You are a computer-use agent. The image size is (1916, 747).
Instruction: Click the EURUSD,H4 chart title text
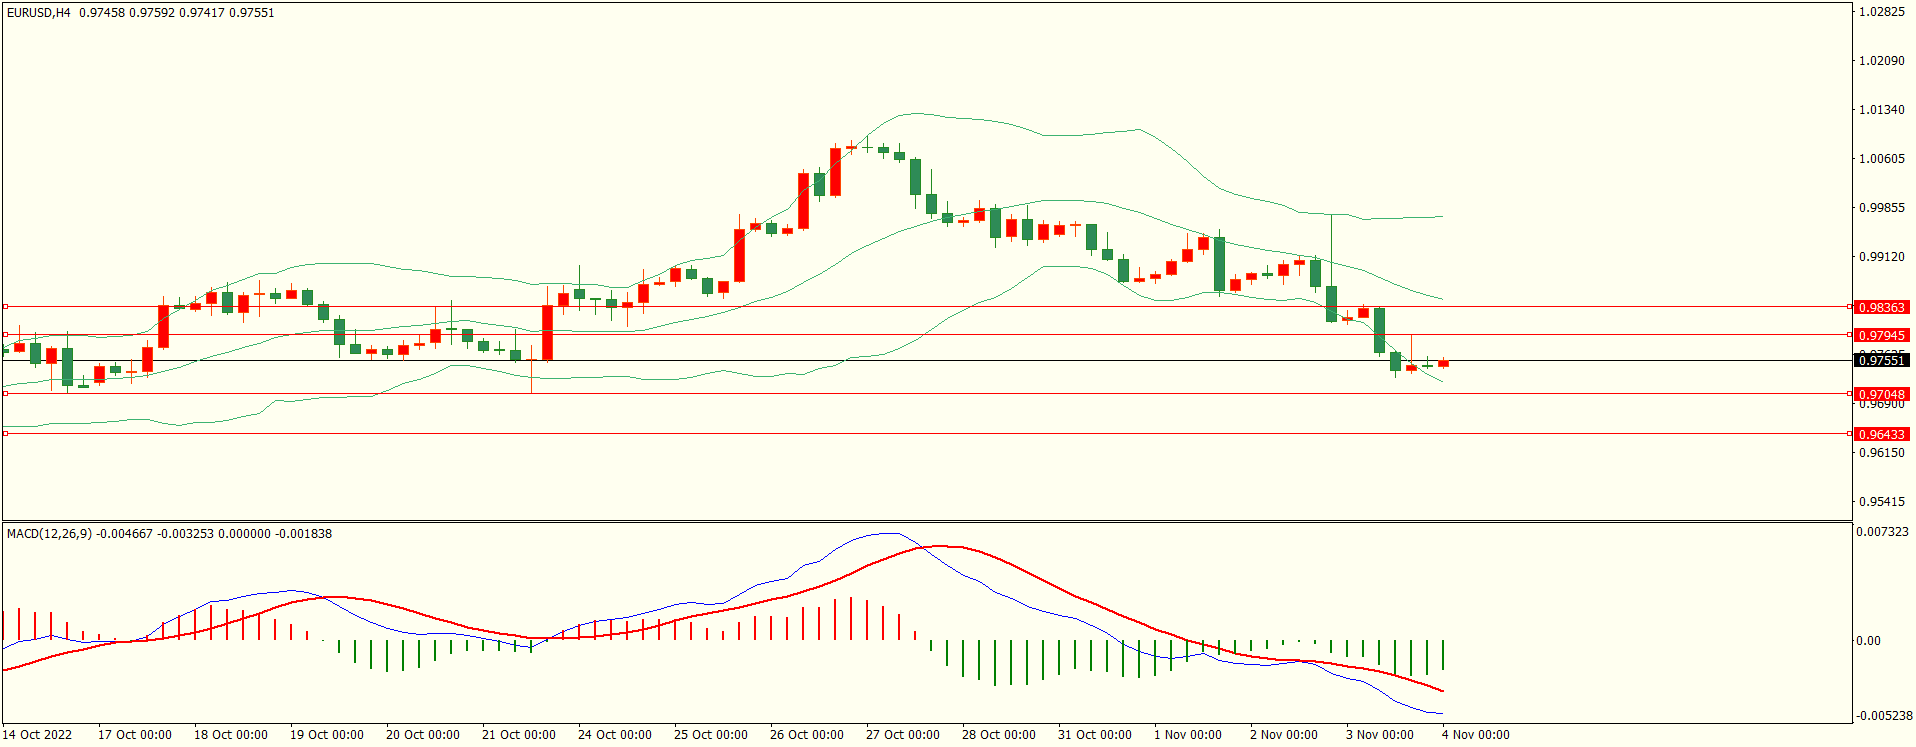pos(39,13)
